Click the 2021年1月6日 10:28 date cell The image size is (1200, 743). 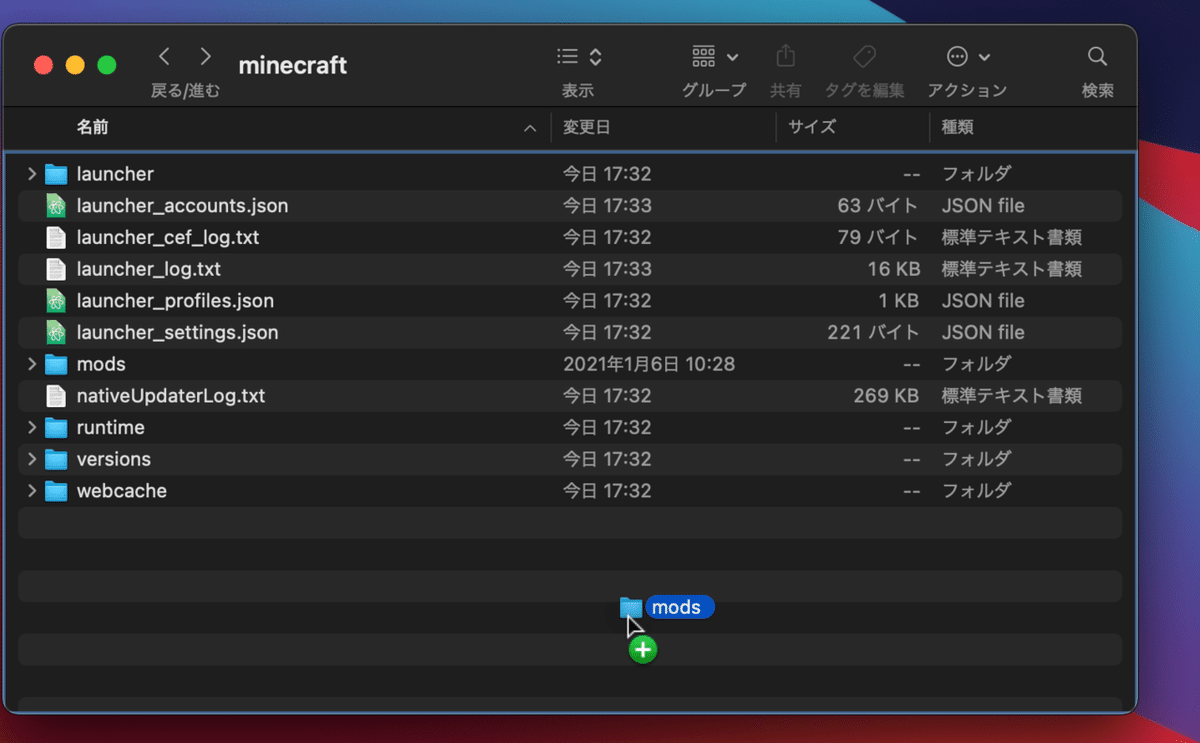pyautogui.click(x=649, y=364)
